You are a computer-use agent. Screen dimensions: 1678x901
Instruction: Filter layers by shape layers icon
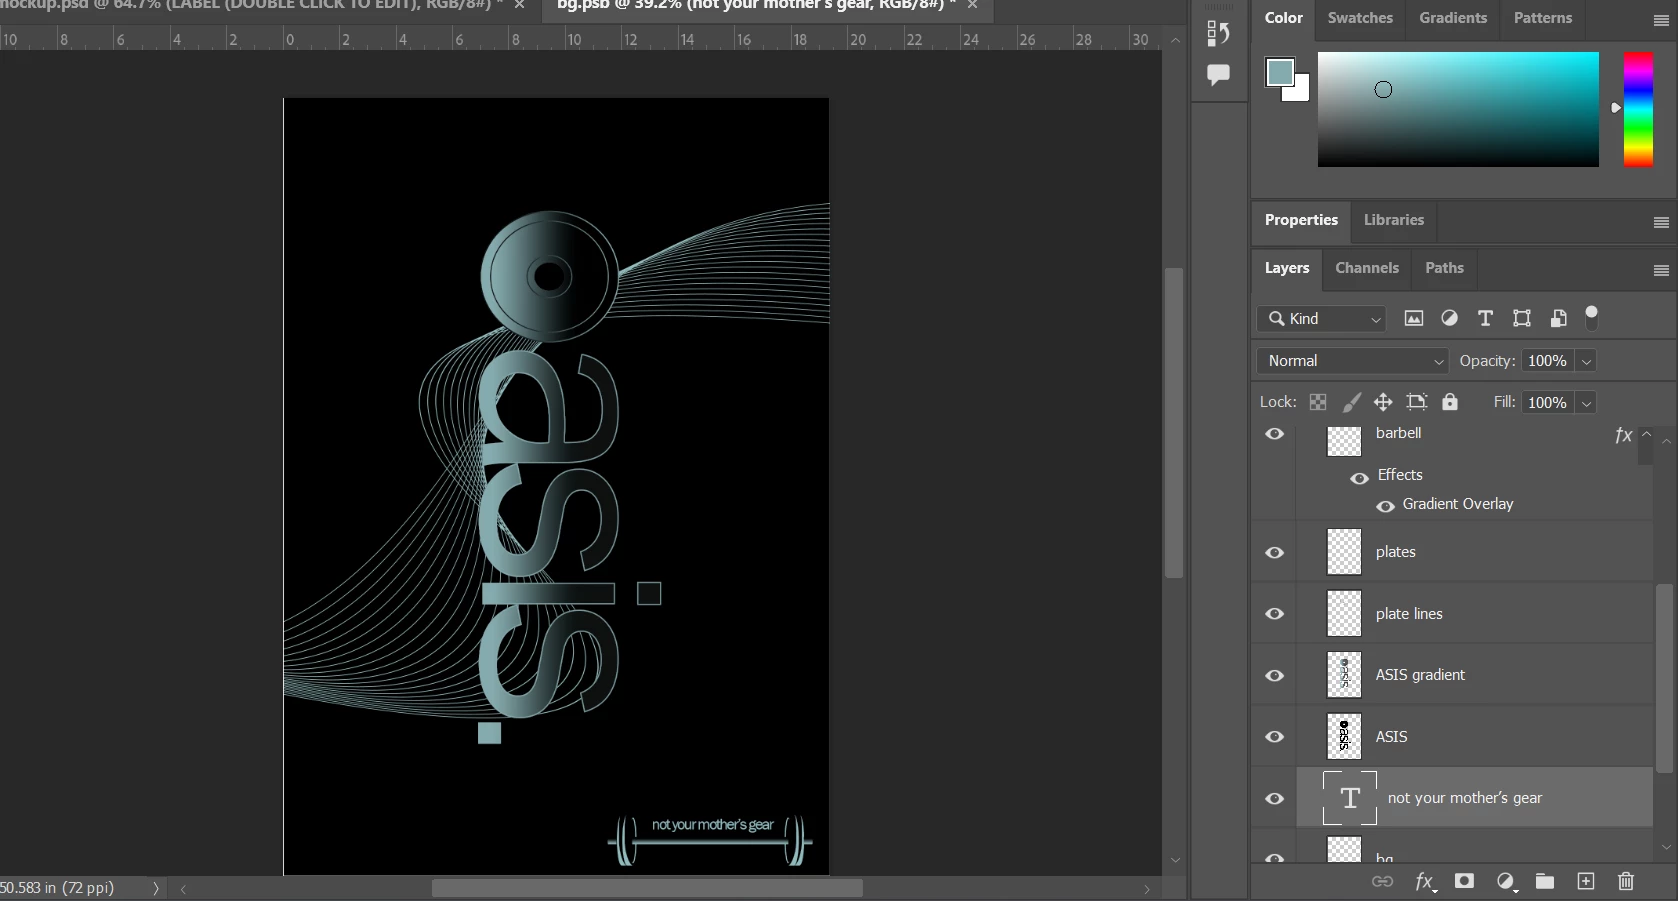click(1522, 318)
